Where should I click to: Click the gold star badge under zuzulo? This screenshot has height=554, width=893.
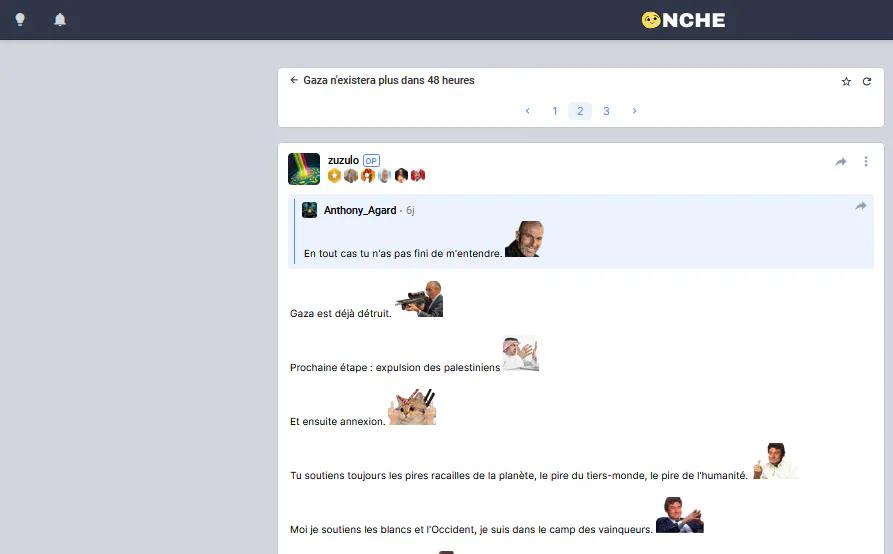(x=334, y=175)
